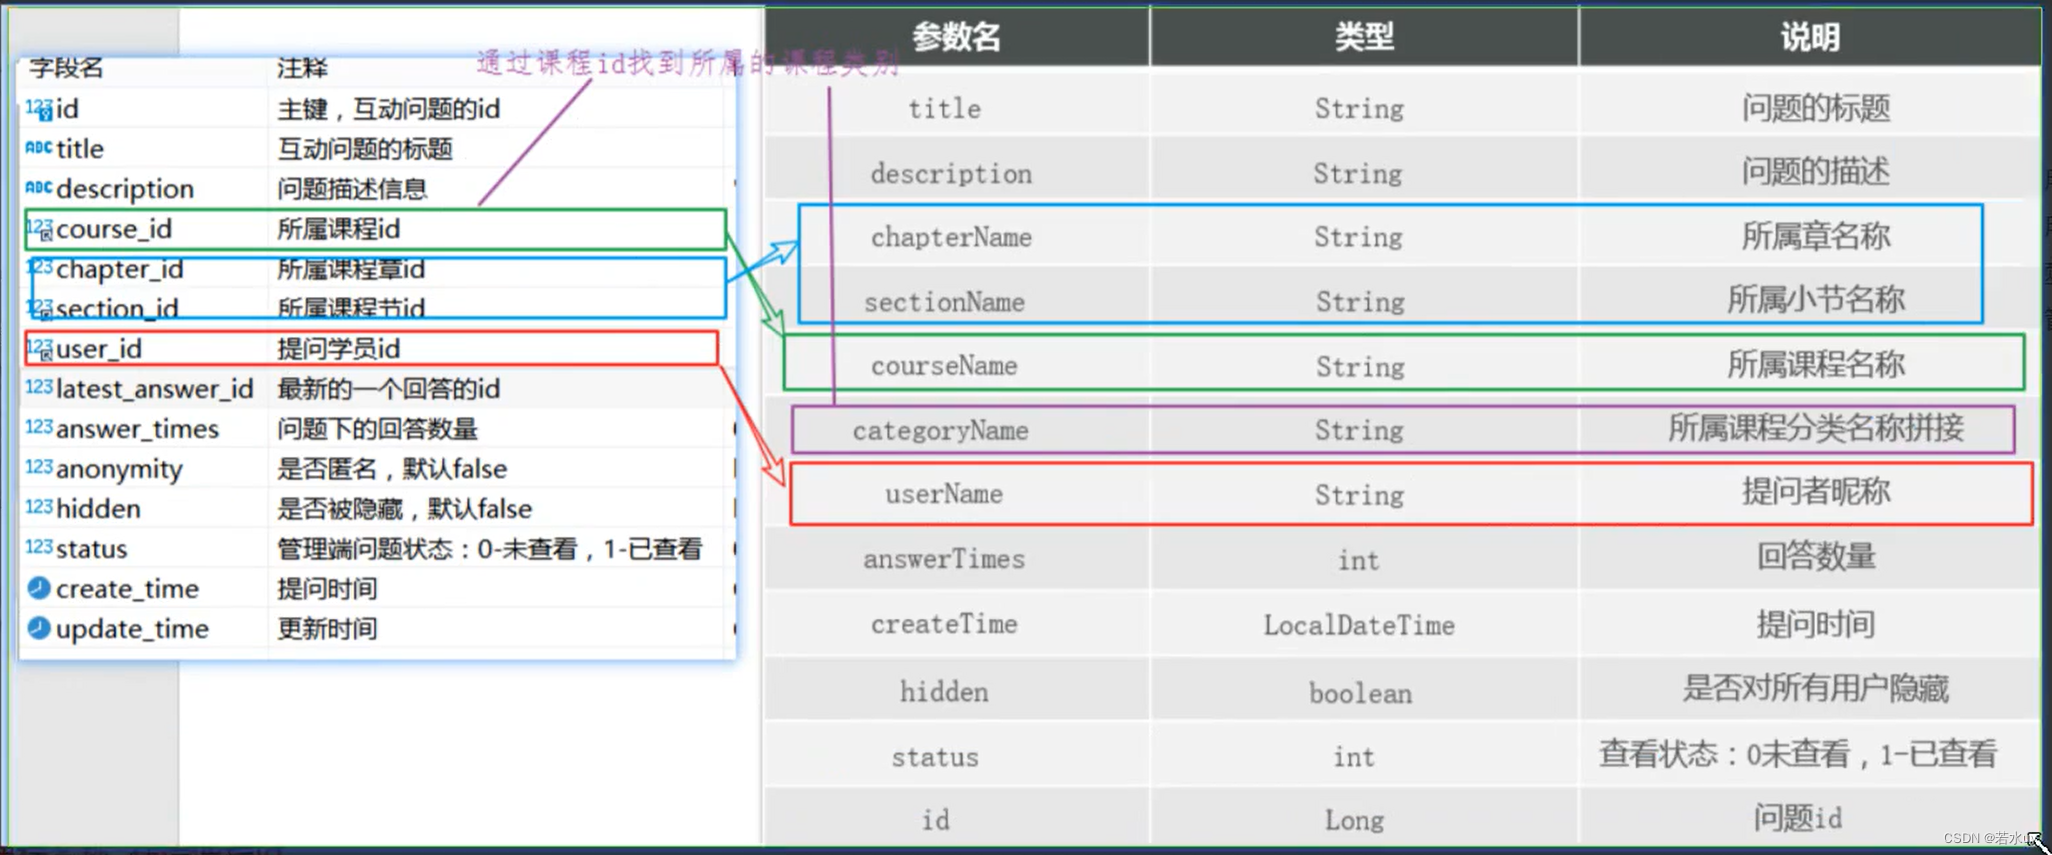This screenshot has width=2052, height=855.
Task: Select the latest_answer_id field name
Action: tap(155, 389)
